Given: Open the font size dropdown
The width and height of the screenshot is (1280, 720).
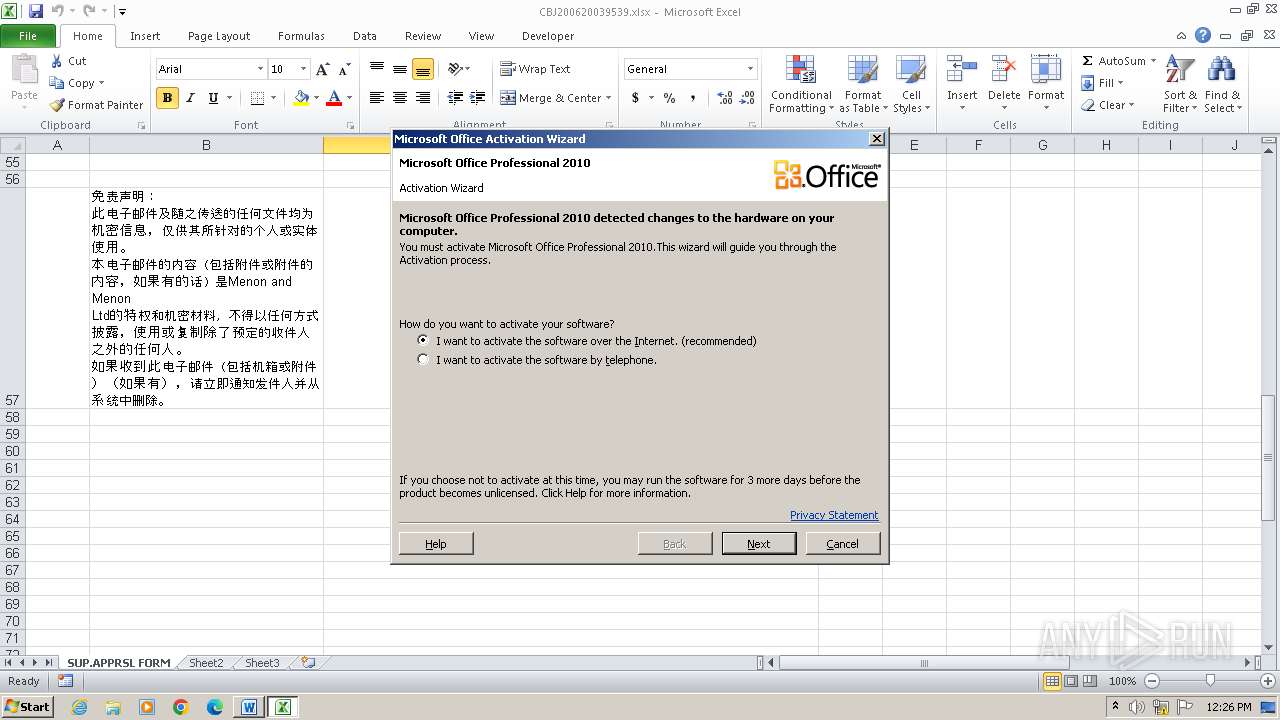Looking at the screenshot, I should [303, 69].
